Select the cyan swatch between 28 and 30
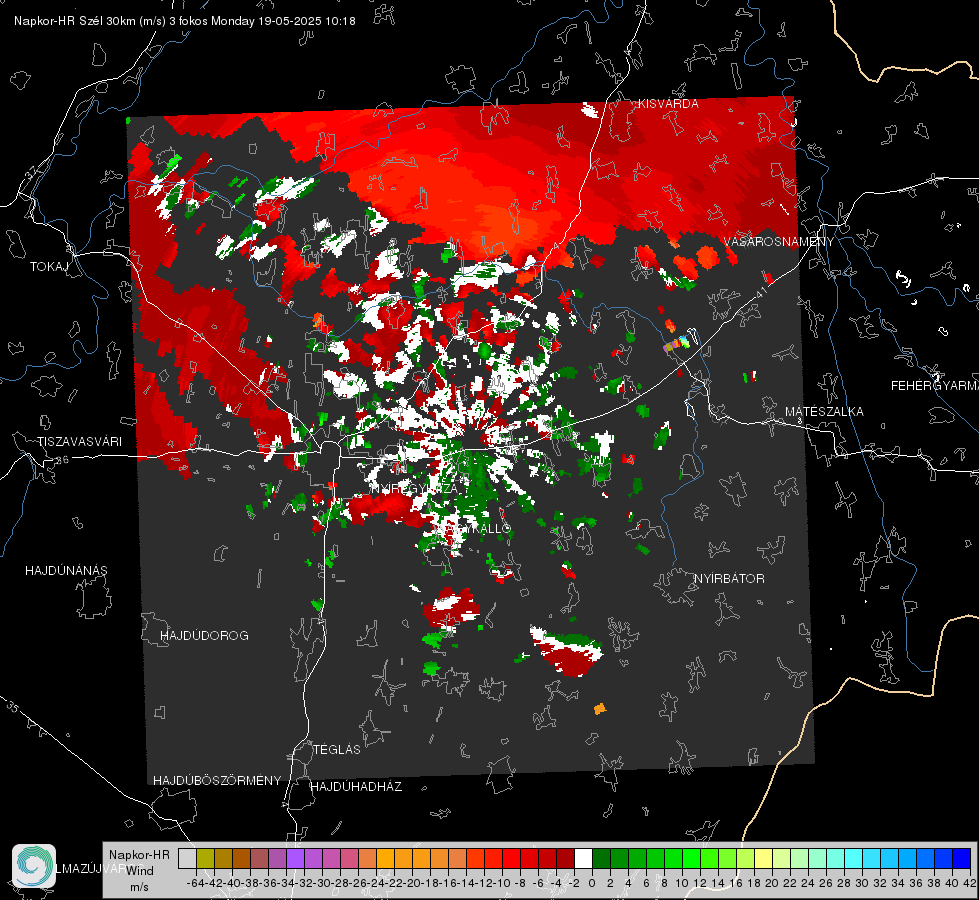 [854, 858]
